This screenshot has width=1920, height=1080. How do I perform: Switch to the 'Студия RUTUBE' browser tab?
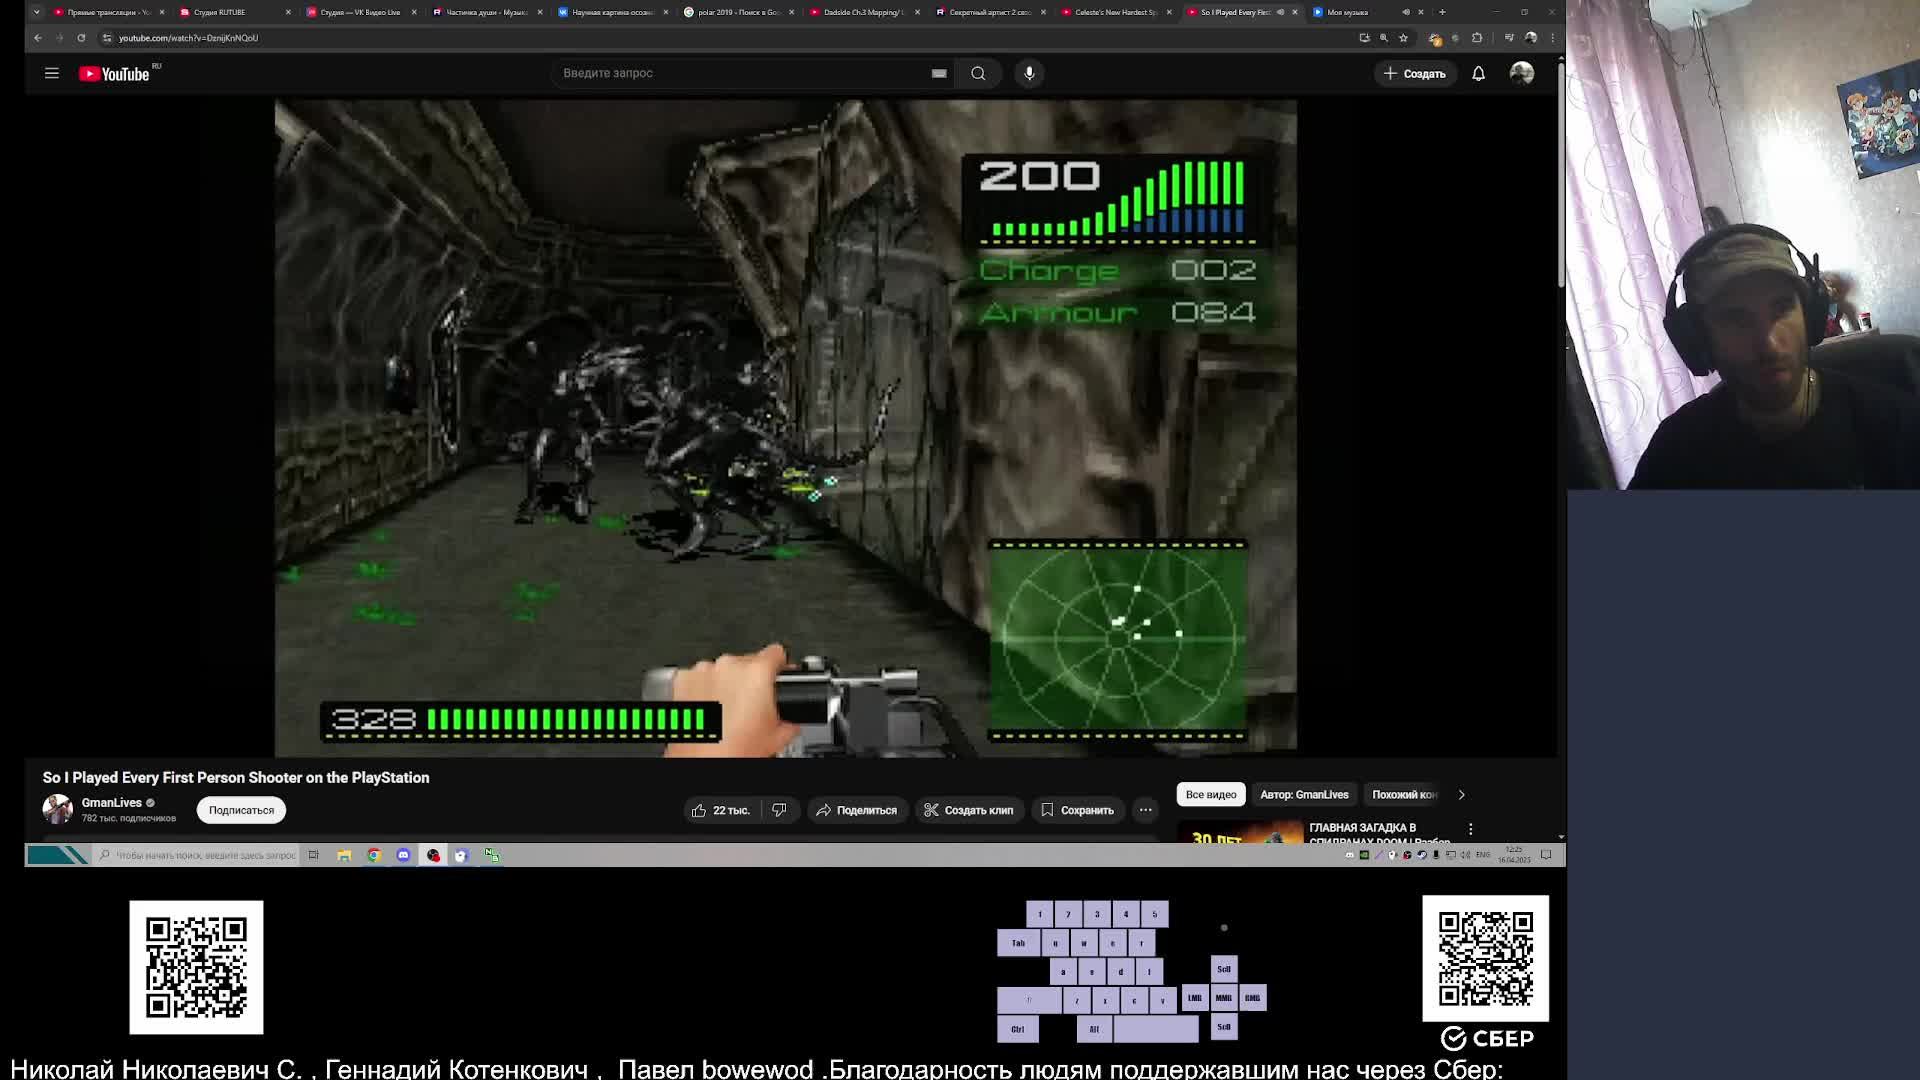tap(220, 12)
